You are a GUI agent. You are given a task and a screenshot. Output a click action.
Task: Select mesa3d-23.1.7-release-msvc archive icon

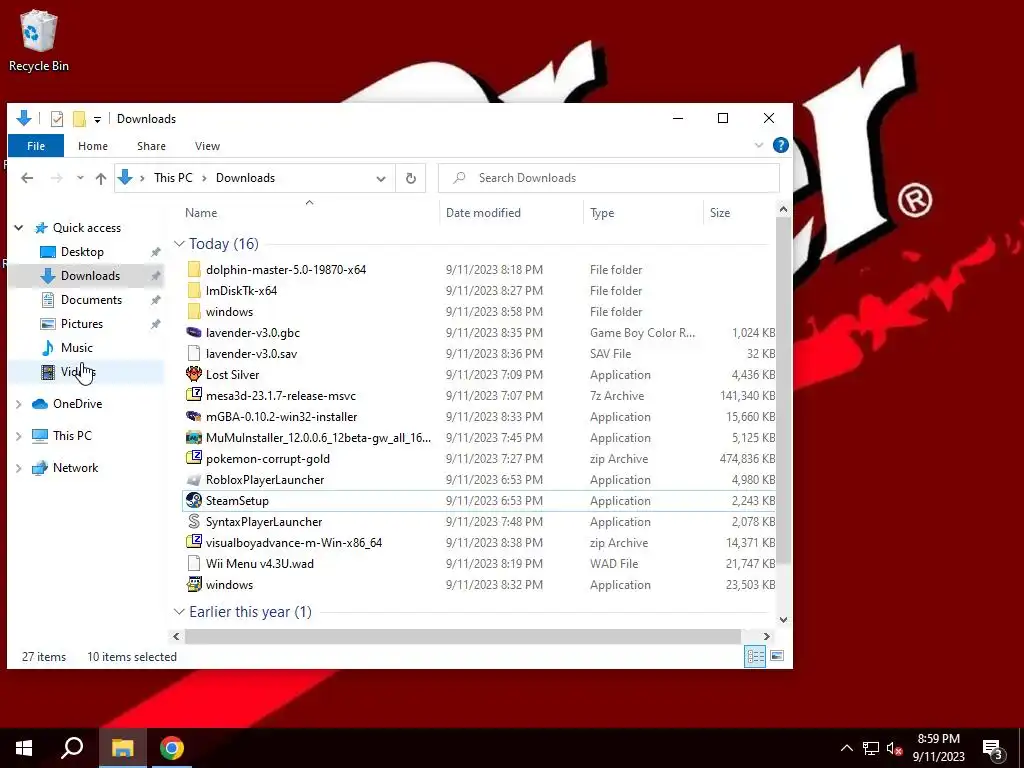coord(193,395)
